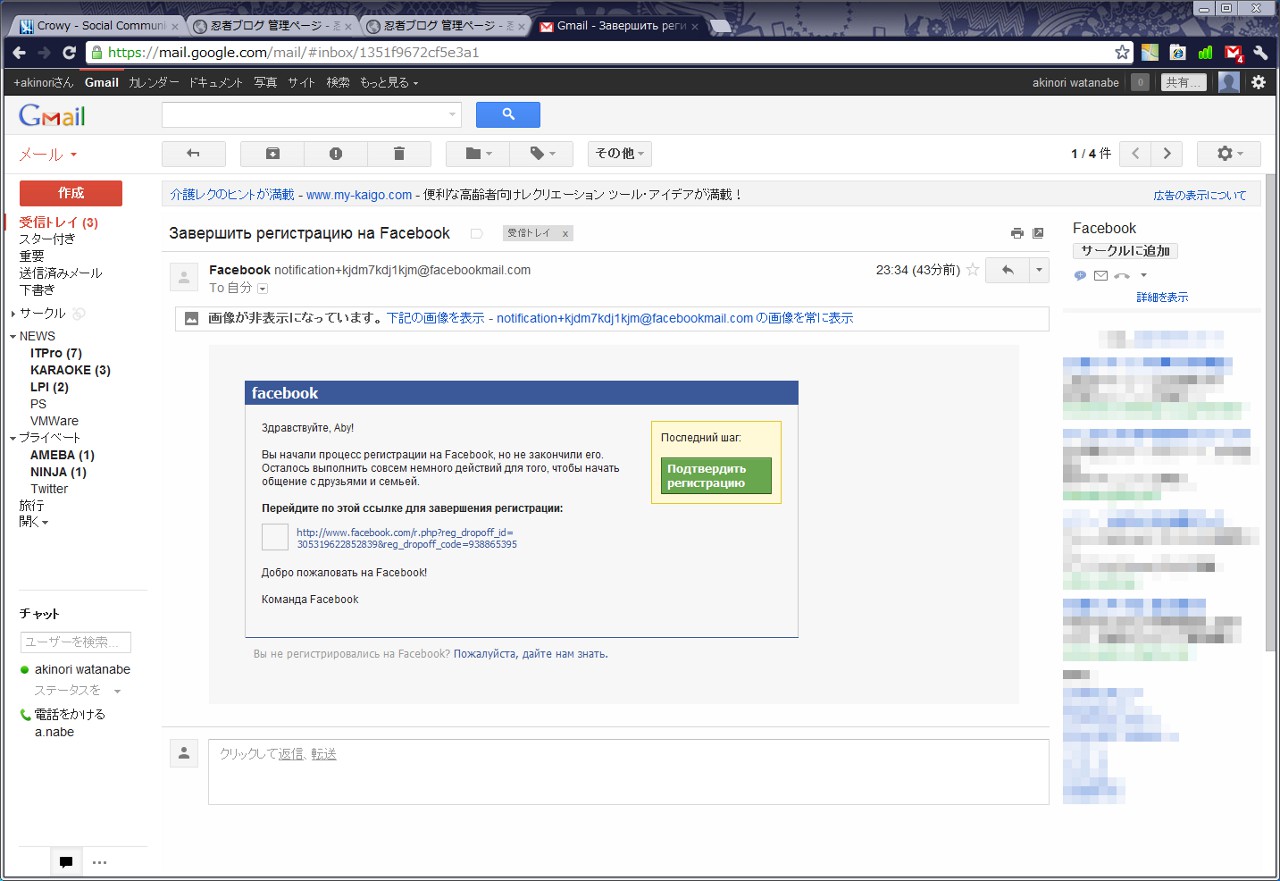Open the labels tag dropdown
Image resolution: width=1280 pixels, height=881 pixels.
click(541, 154)
